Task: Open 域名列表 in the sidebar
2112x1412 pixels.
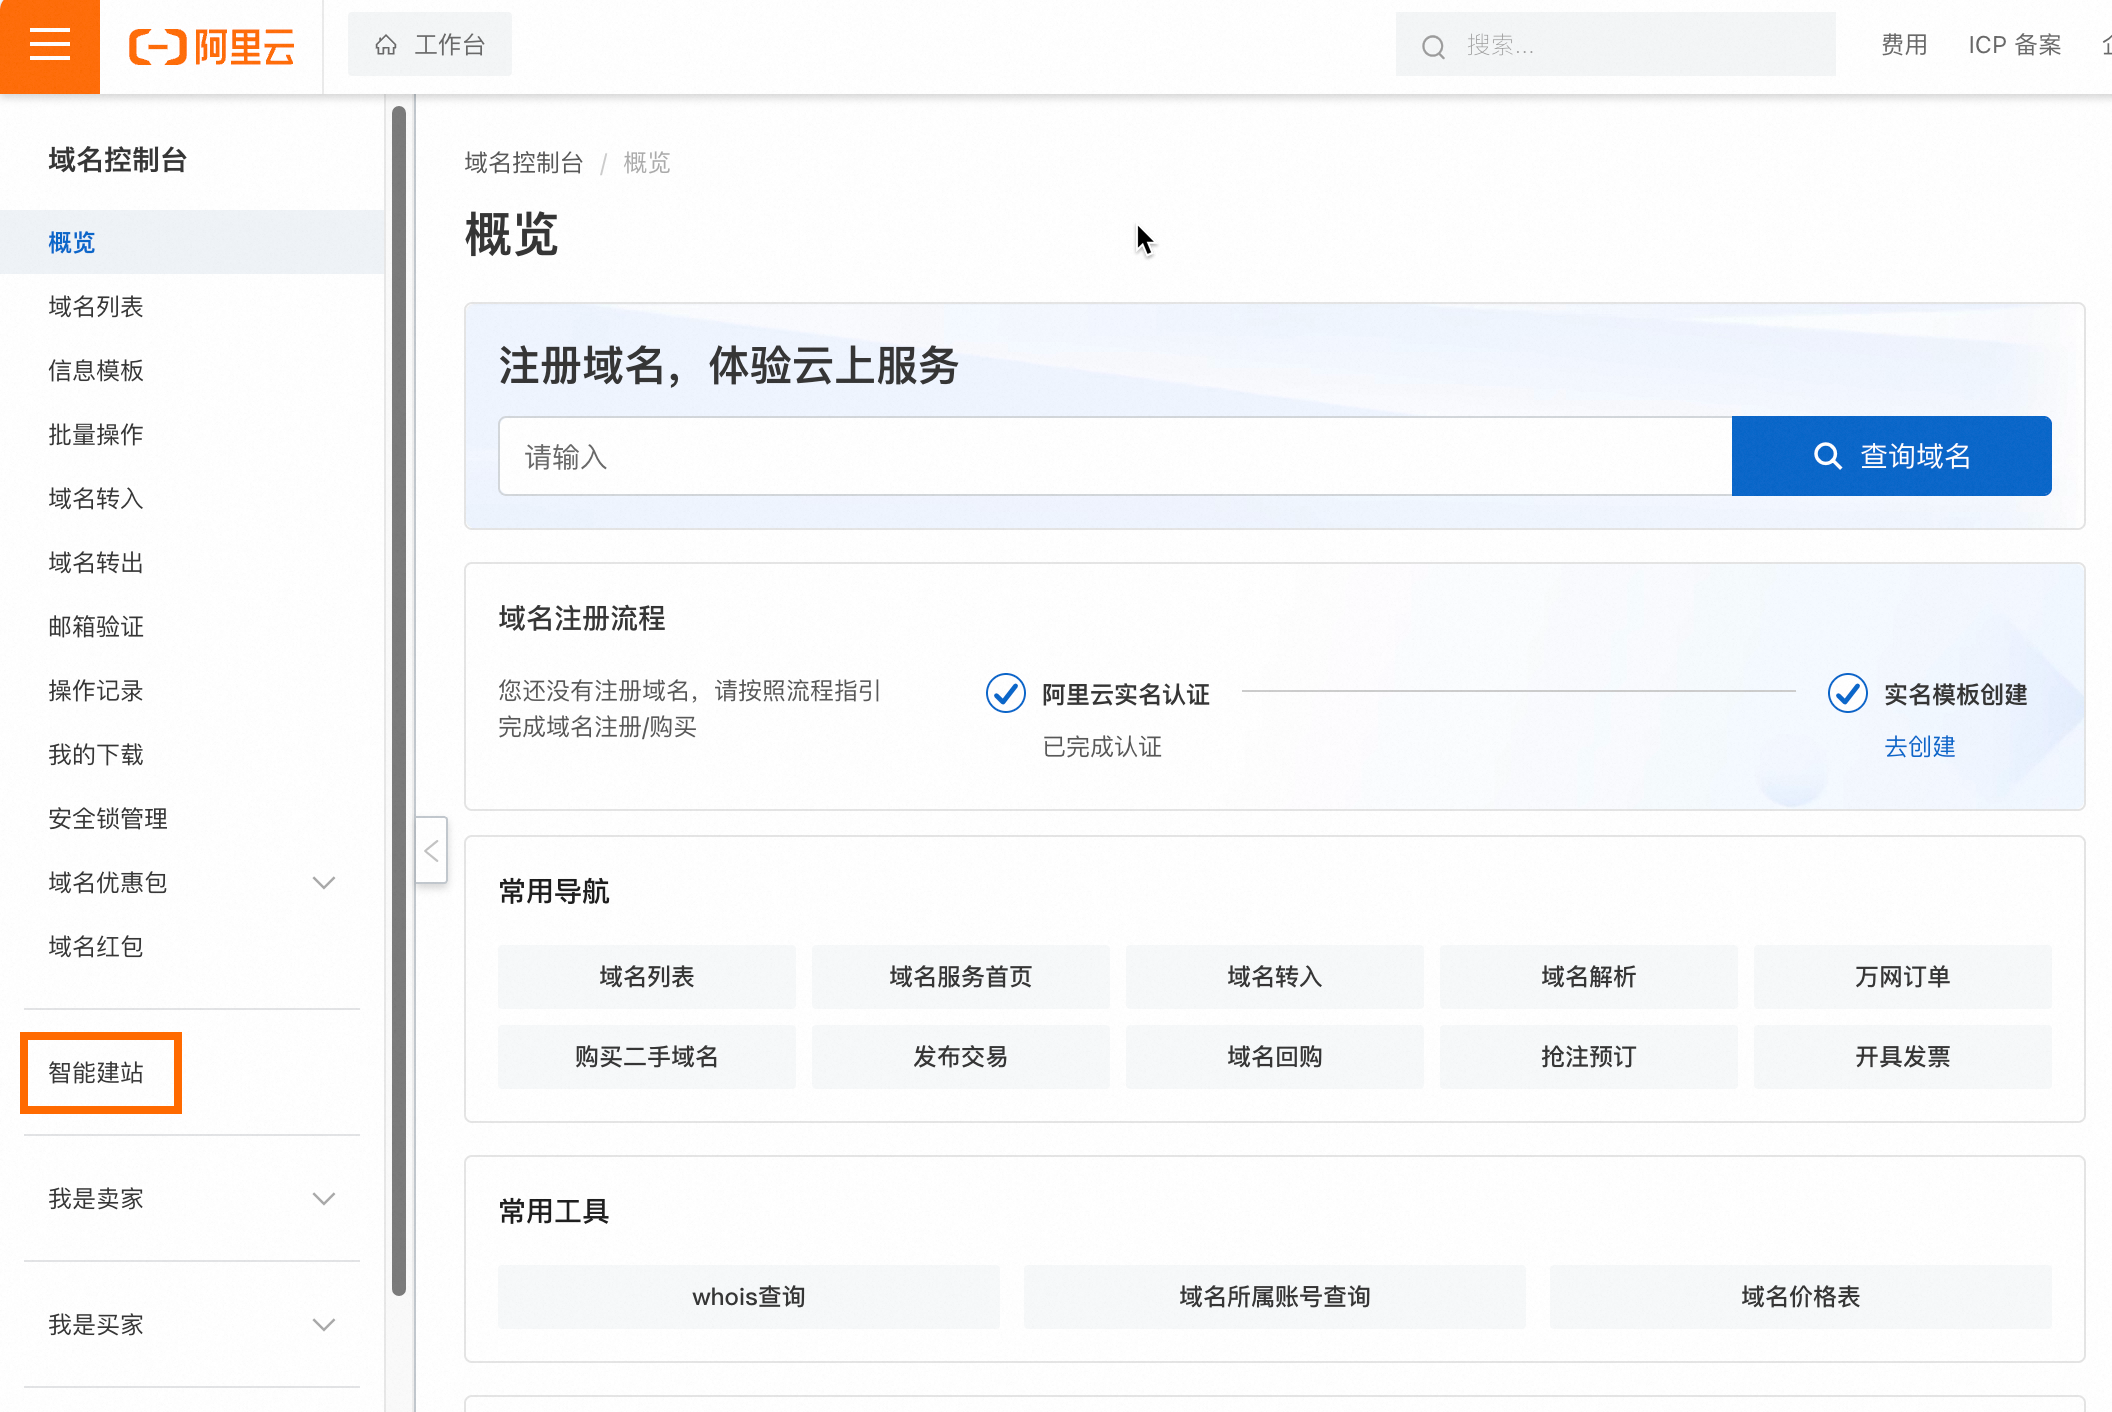Action: (x=192, y=306)
